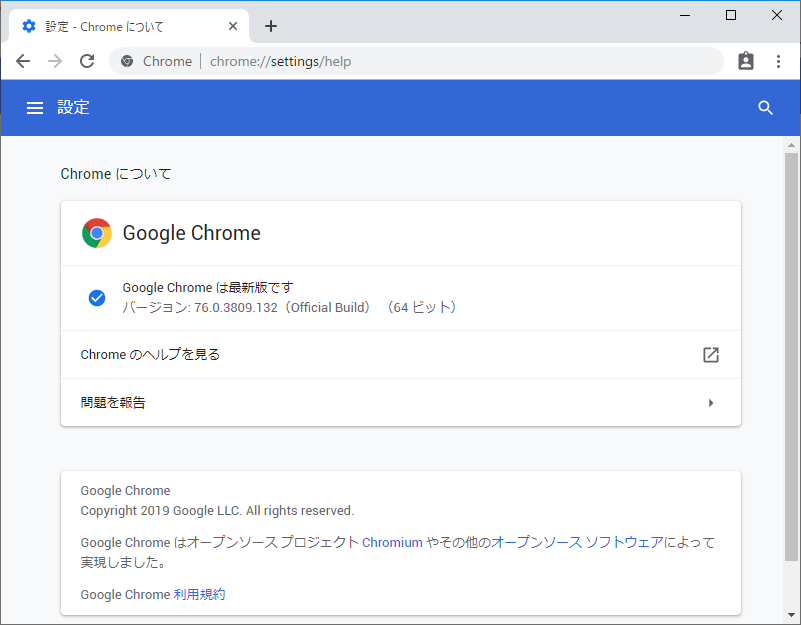The width and height of the screenshot is (801, 625).
Task: Expand 問題を報告 using the right arrow
Action: [711, 402]
